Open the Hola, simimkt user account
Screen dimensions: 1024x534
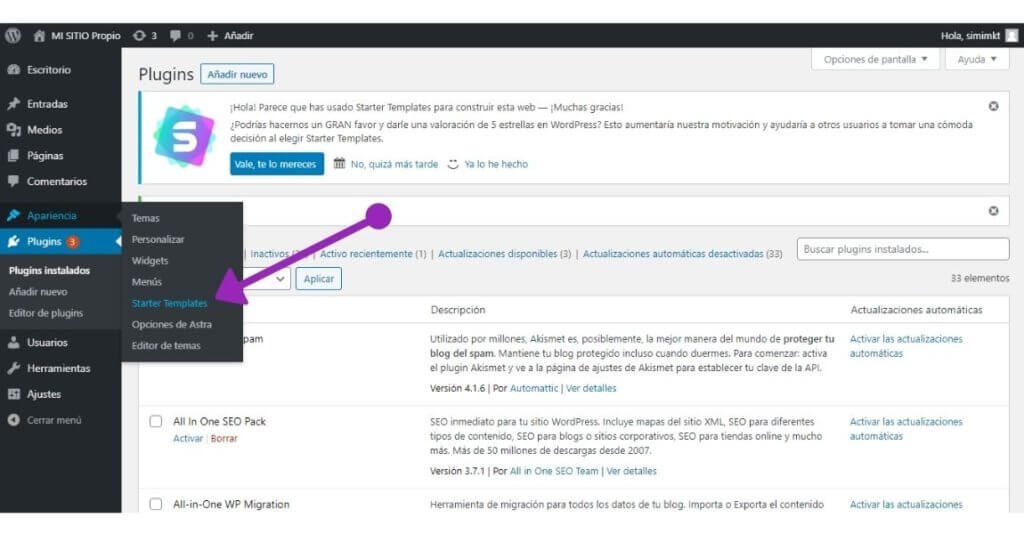970,36
